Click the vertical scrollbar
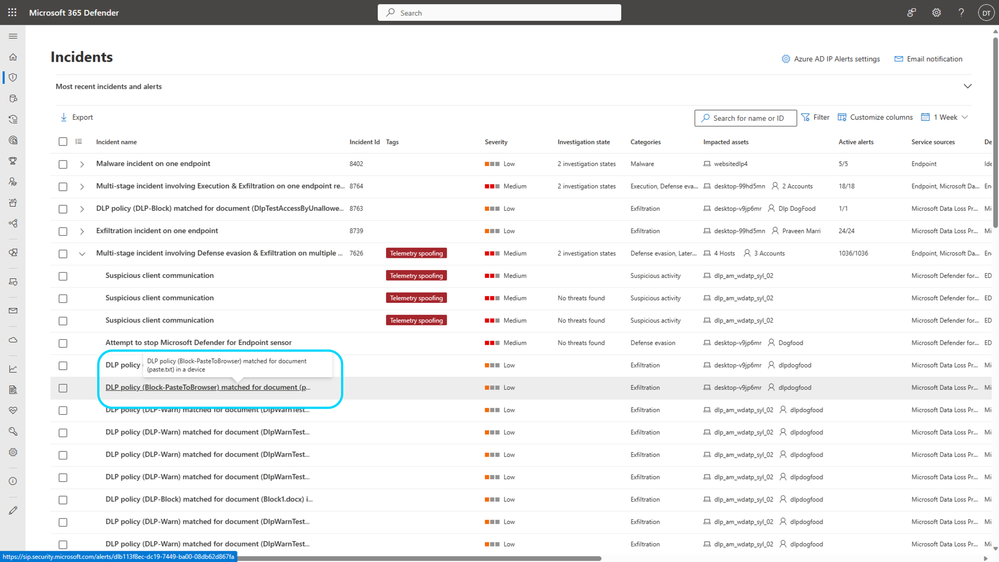This screenshot has height=562, width=999. click(x=995, y=131)
